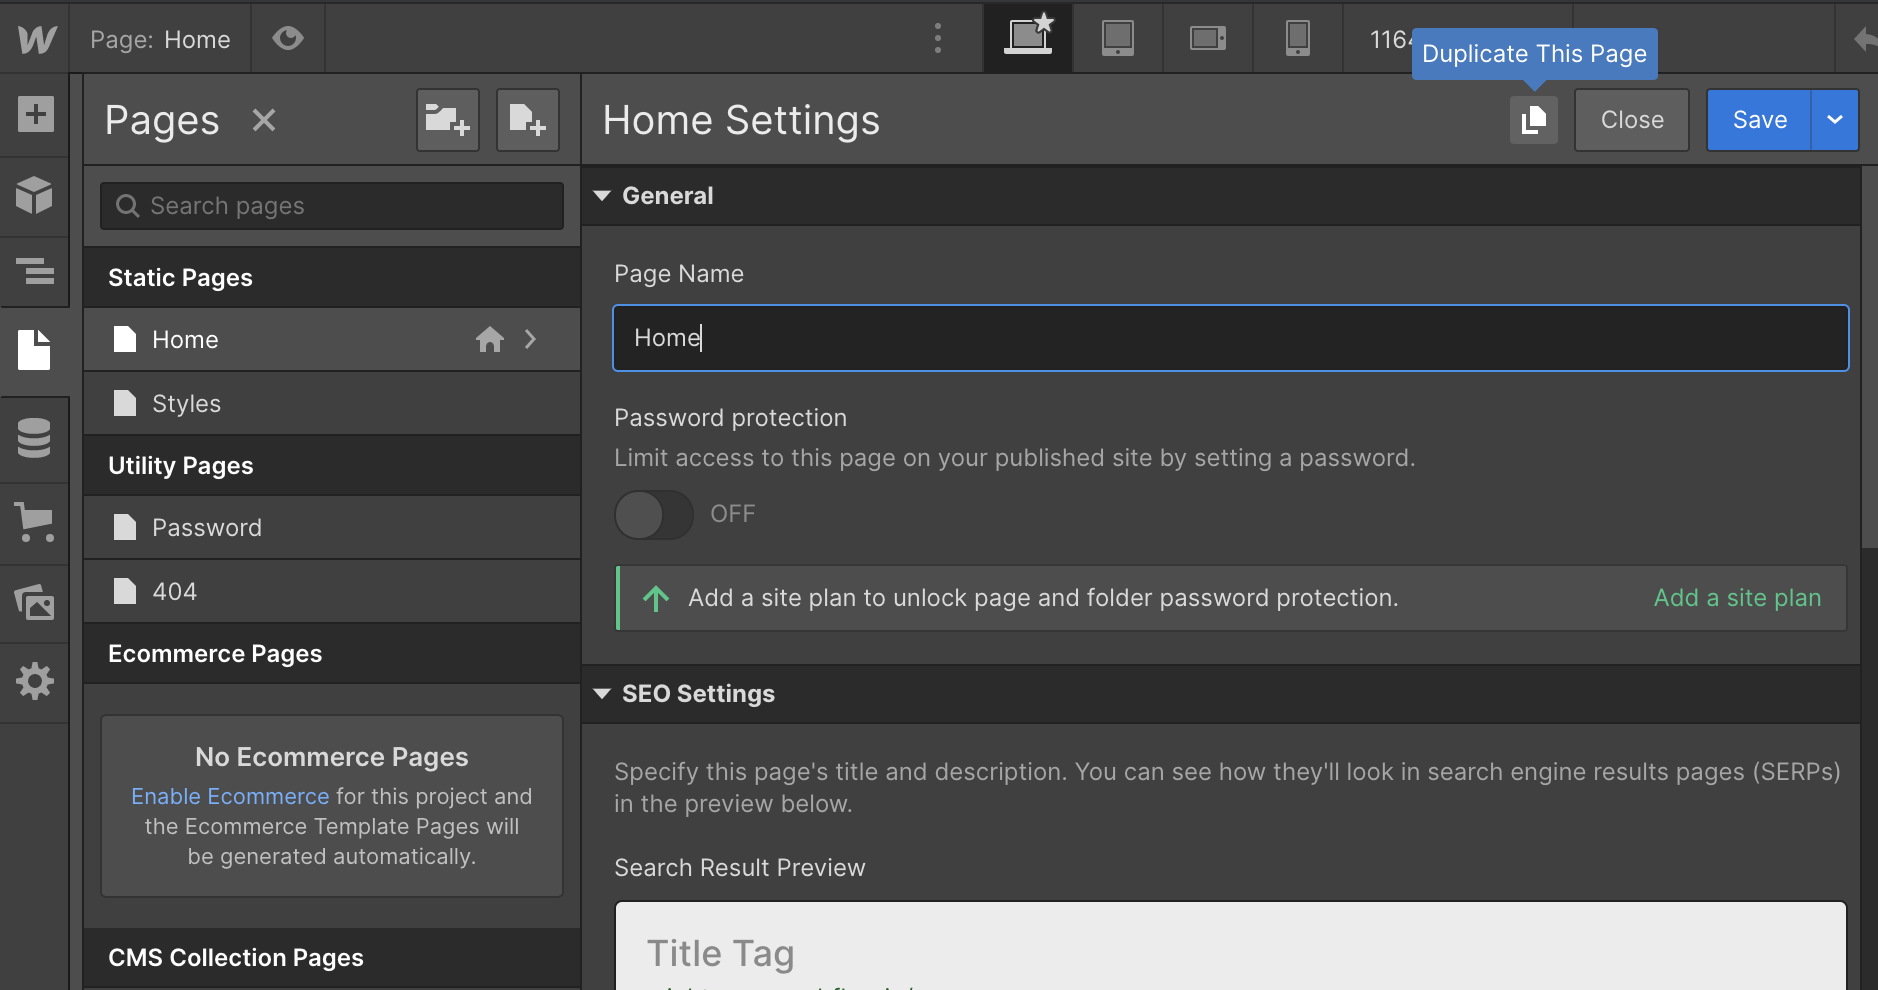Screen dimensions: 1878x990
Task: Click the Utility Pages header
Action: click(x=332, y=466)
